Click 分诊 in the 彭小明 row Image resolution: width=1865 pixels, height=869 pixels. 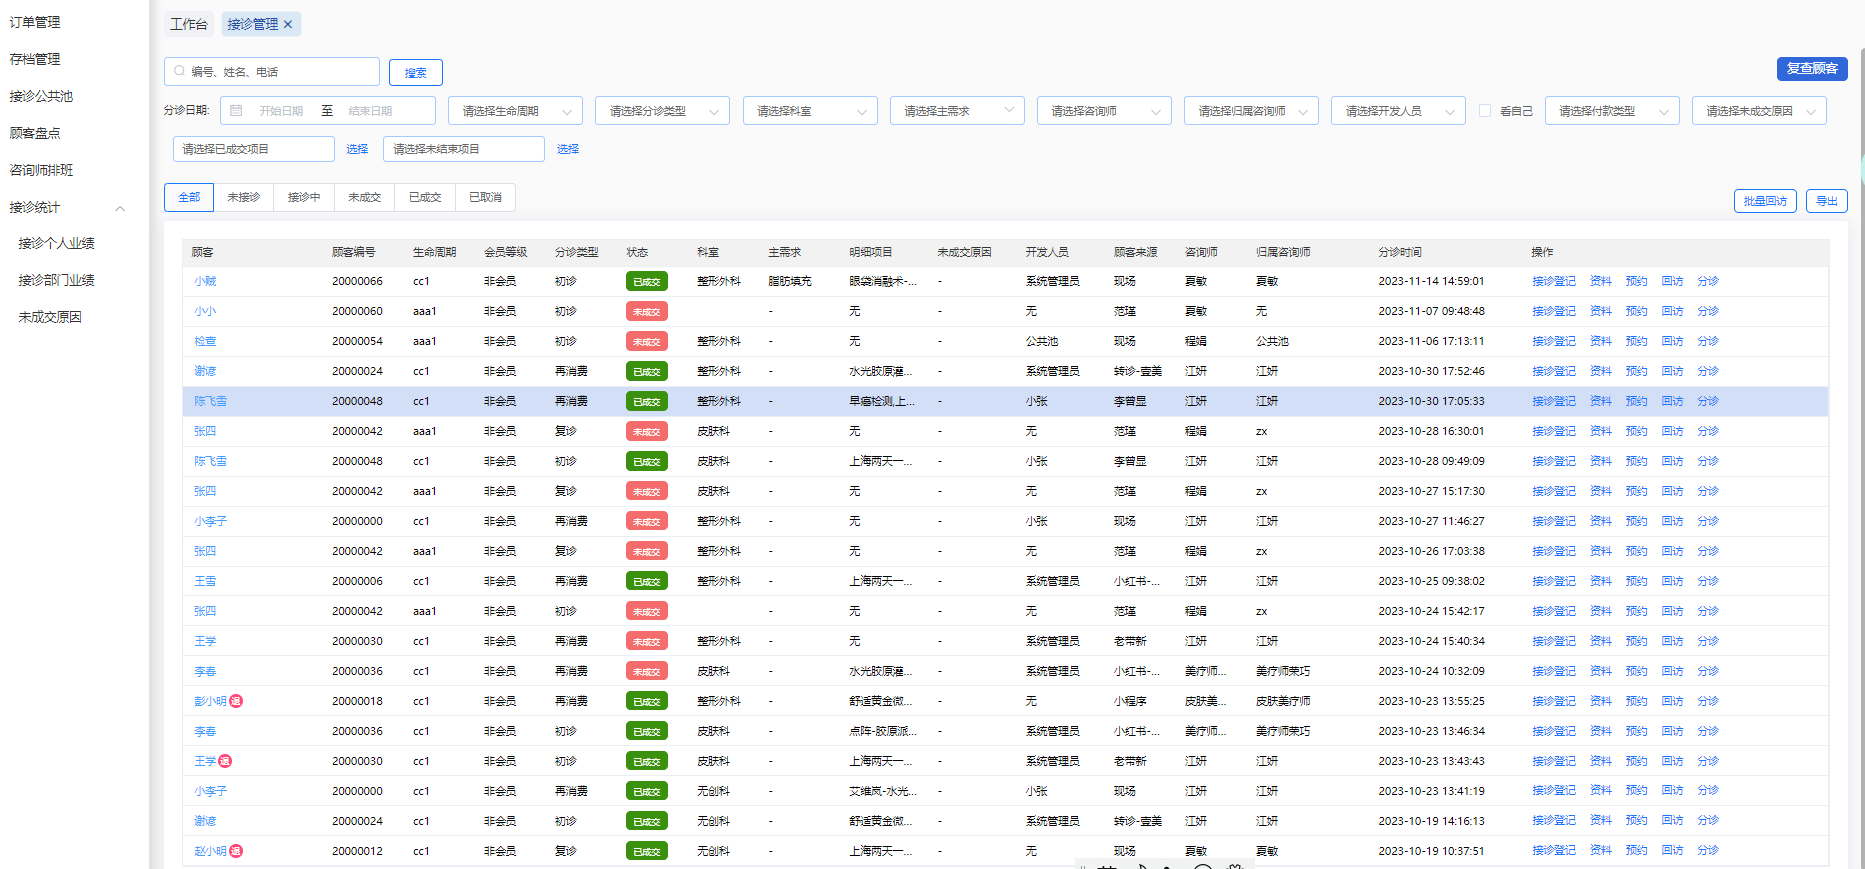[1708, 701]
